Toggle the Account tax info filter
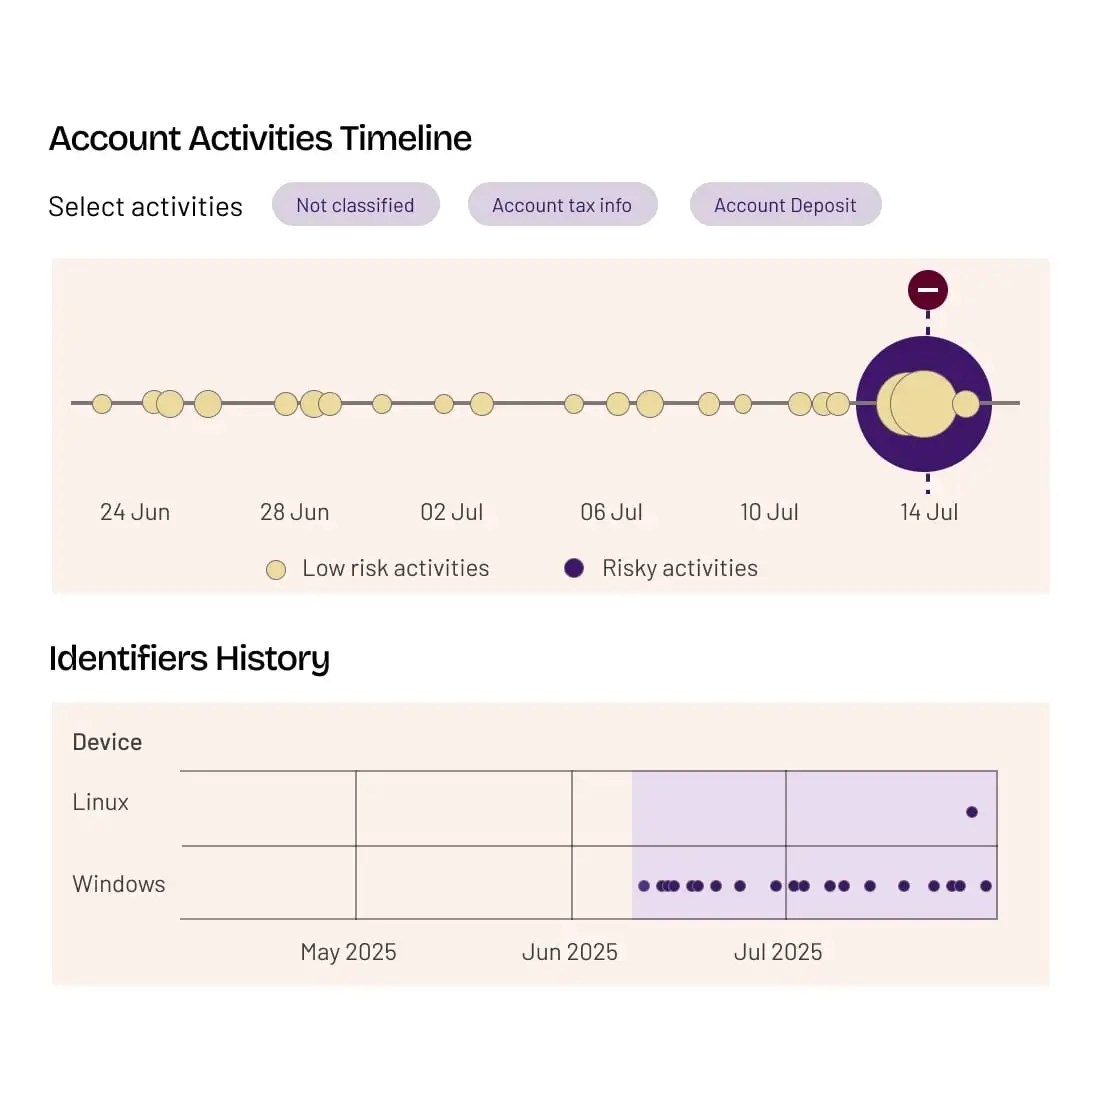This screenshot has width=1100, height=1100. point(562,205)
